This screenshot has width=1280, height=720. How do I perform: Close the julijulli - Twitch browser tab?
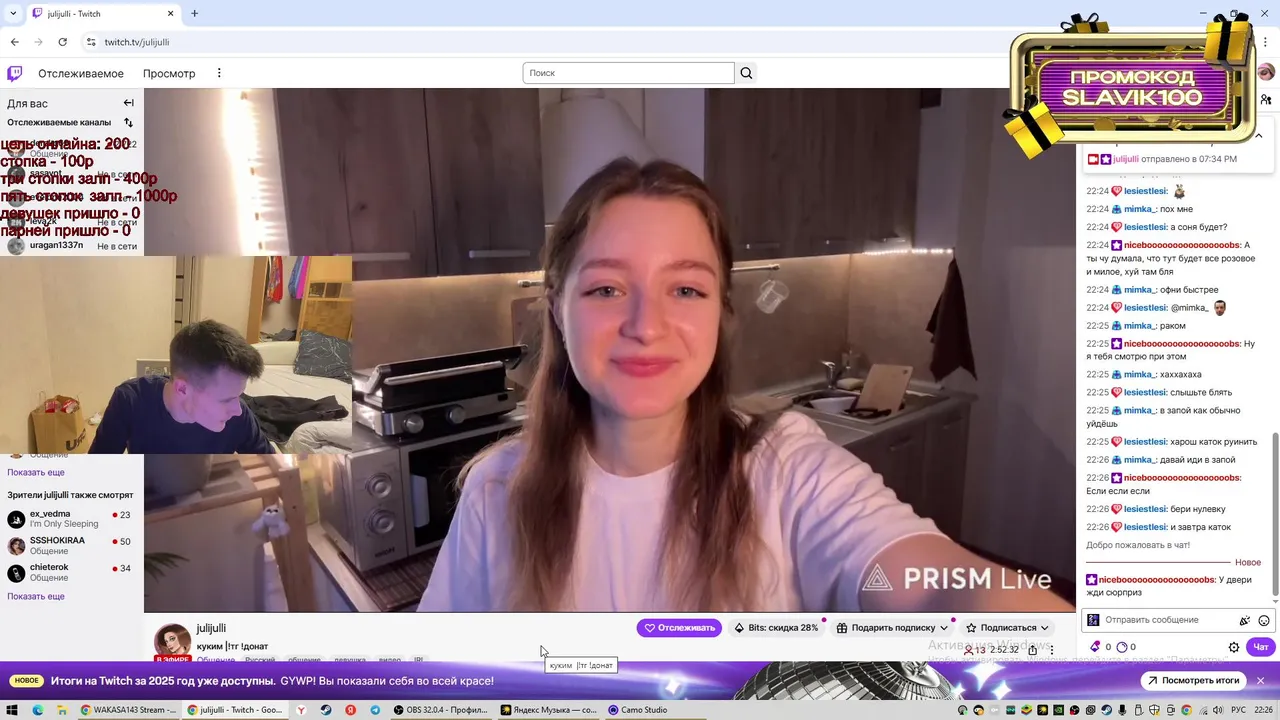point(170,13)
